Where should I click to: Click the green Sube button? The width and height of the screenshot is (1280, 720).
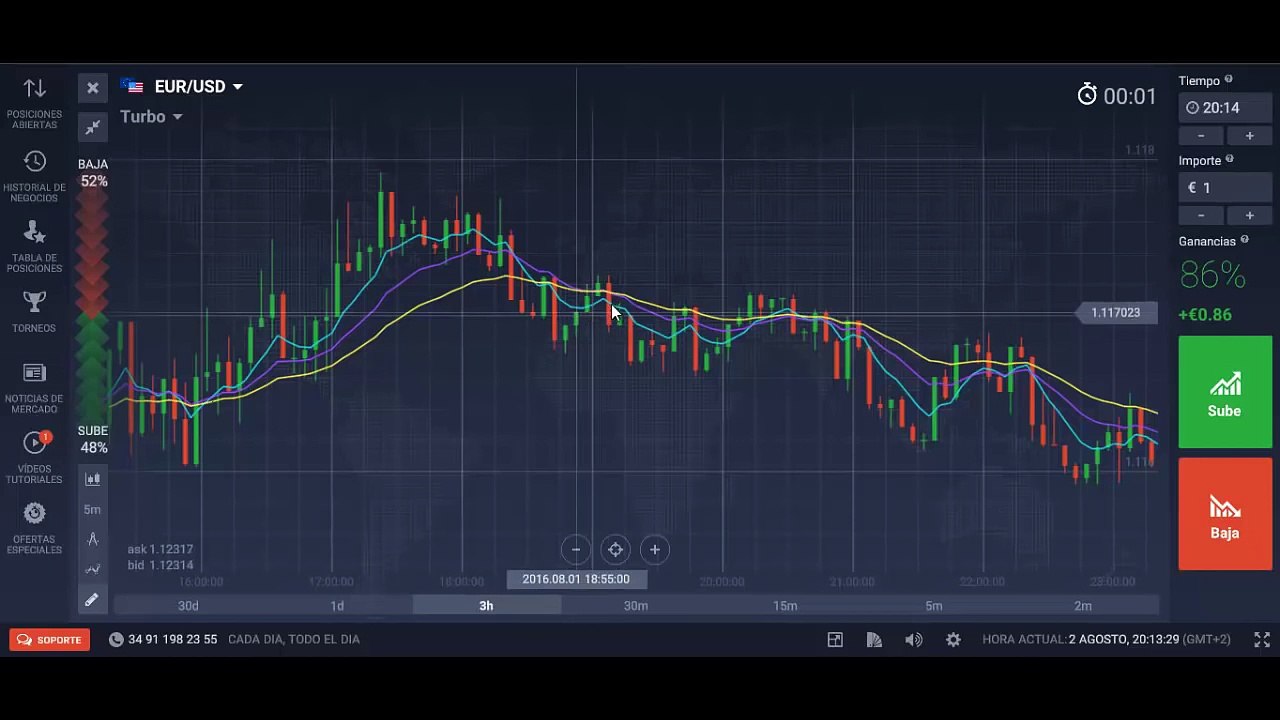click(1225, 392)
